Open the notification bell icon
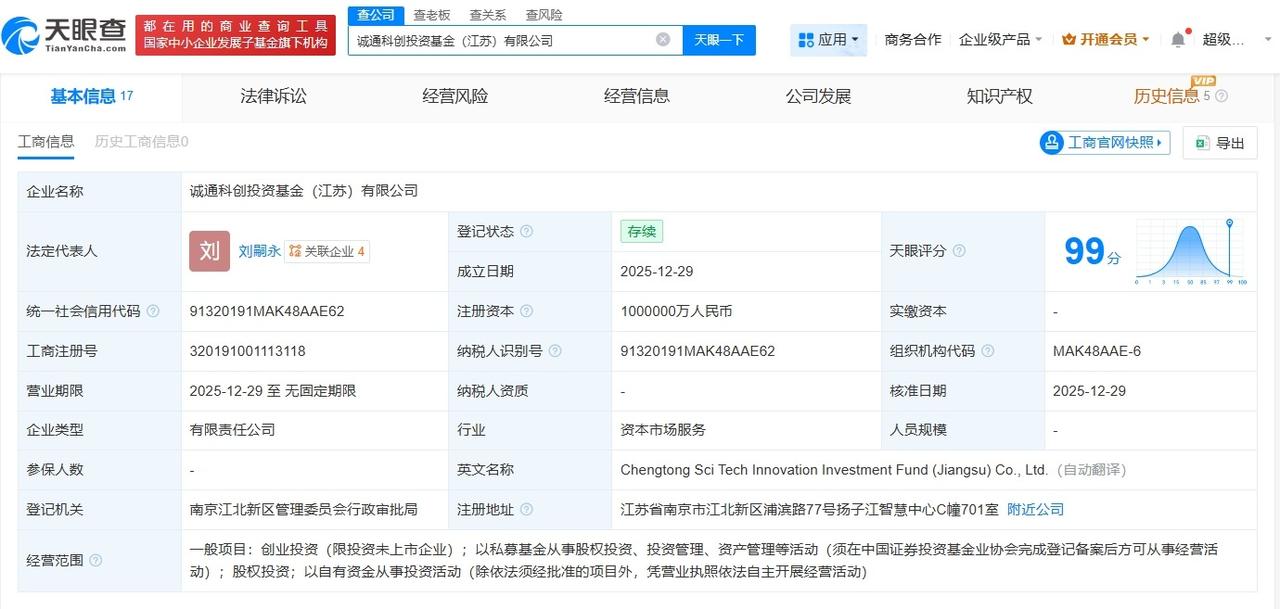Viewport: 1280px width, 609px height. coord(1178,39)
